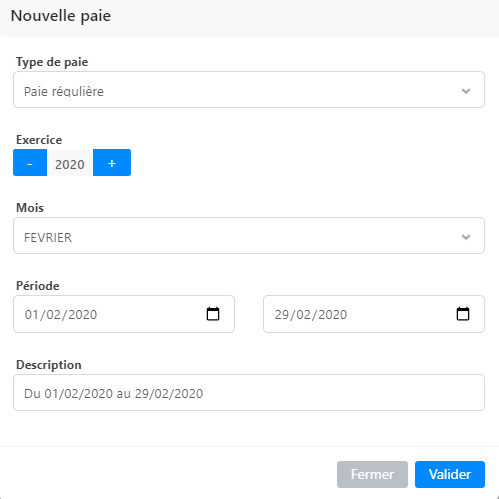Viewport: 499px width, 499px height.
Task: Click the Mois label
Action: [30, 208]
